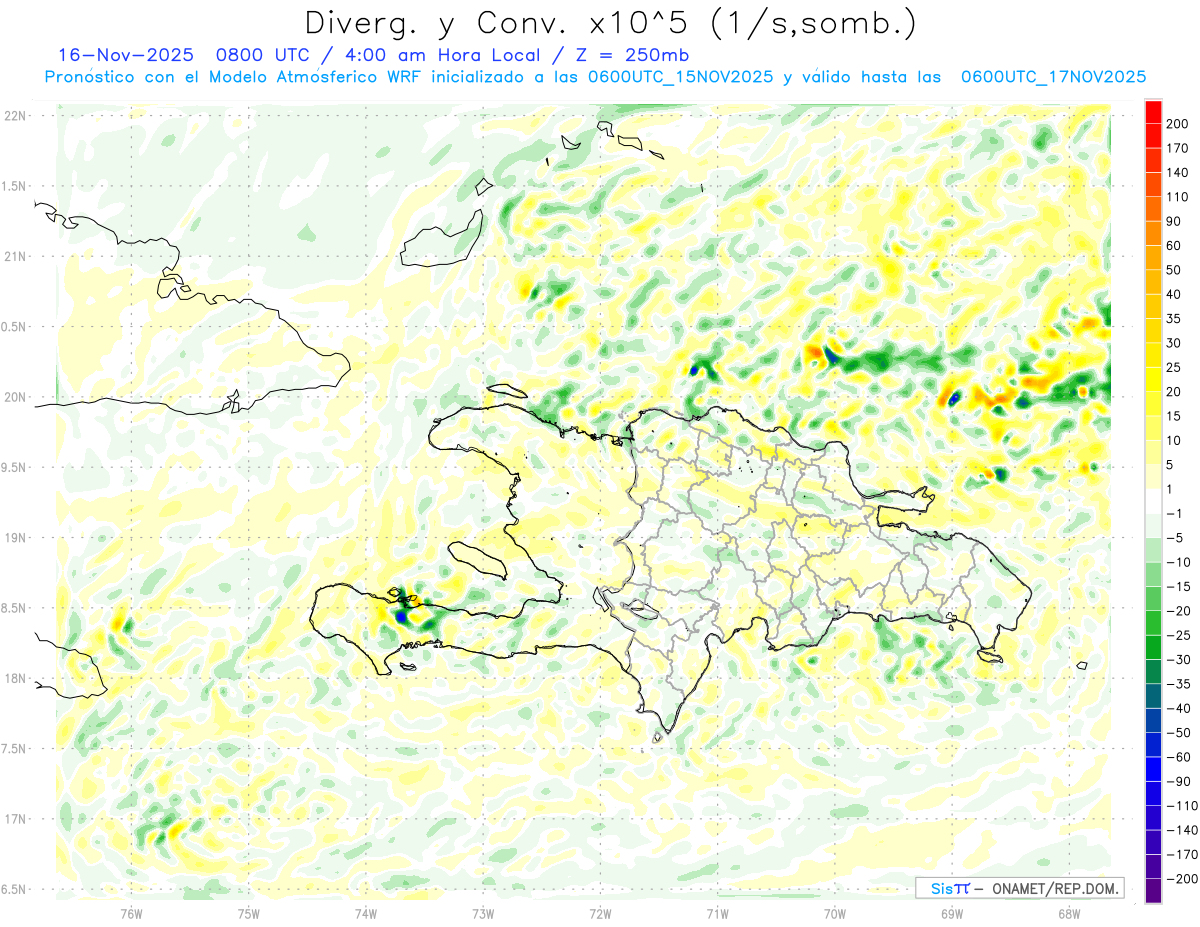This screenshot has height=927, width=1200.
Task: Click the 'SisTT - ONAMET/REP.DOM.' credit box
Action: [x=1019, y=888]
